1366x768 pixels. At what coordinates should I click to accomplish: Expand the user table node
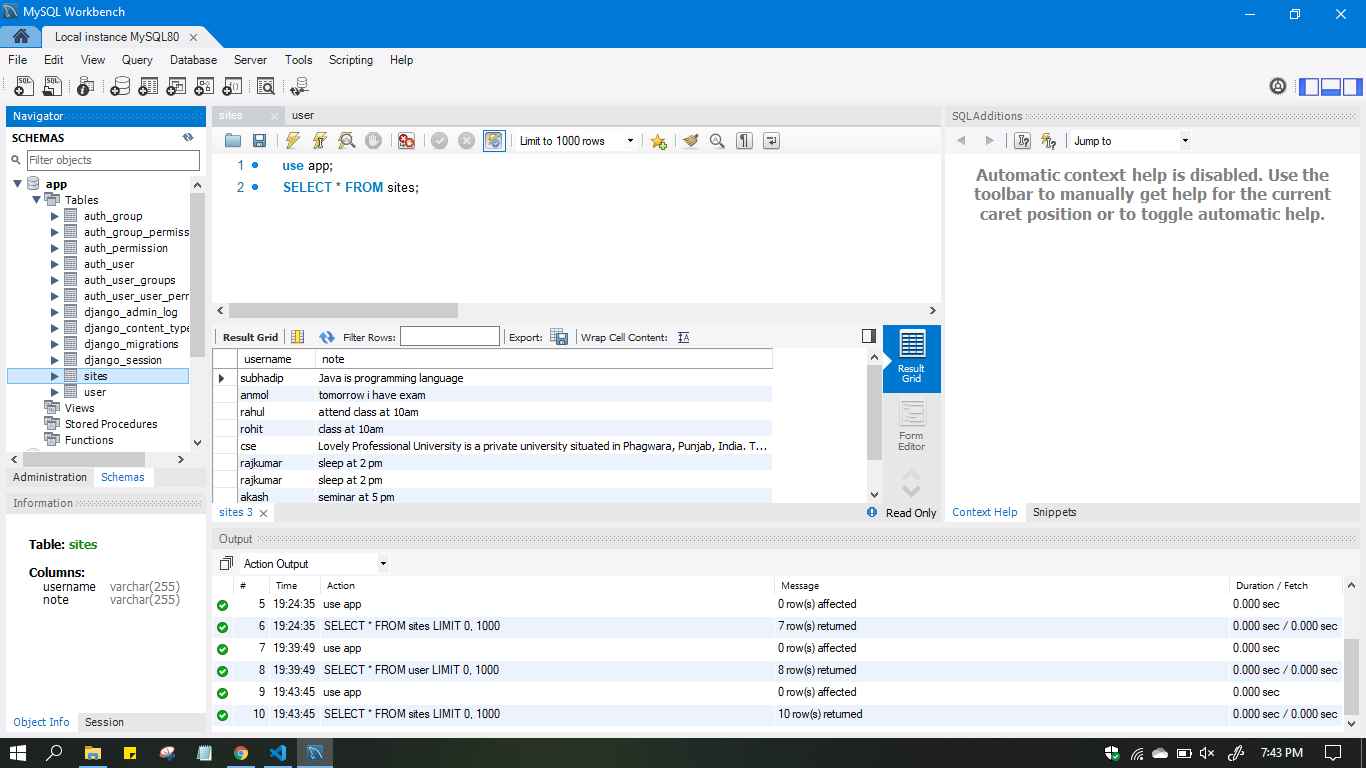[55, 392]
